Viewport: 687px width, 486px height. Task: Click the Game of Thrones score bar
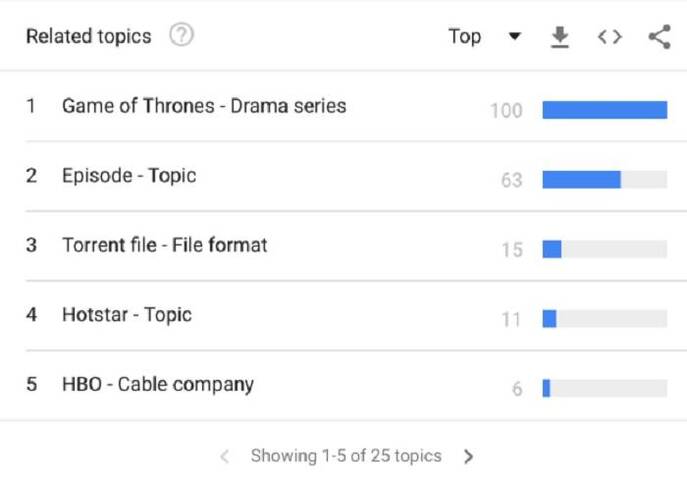point(604,110)
